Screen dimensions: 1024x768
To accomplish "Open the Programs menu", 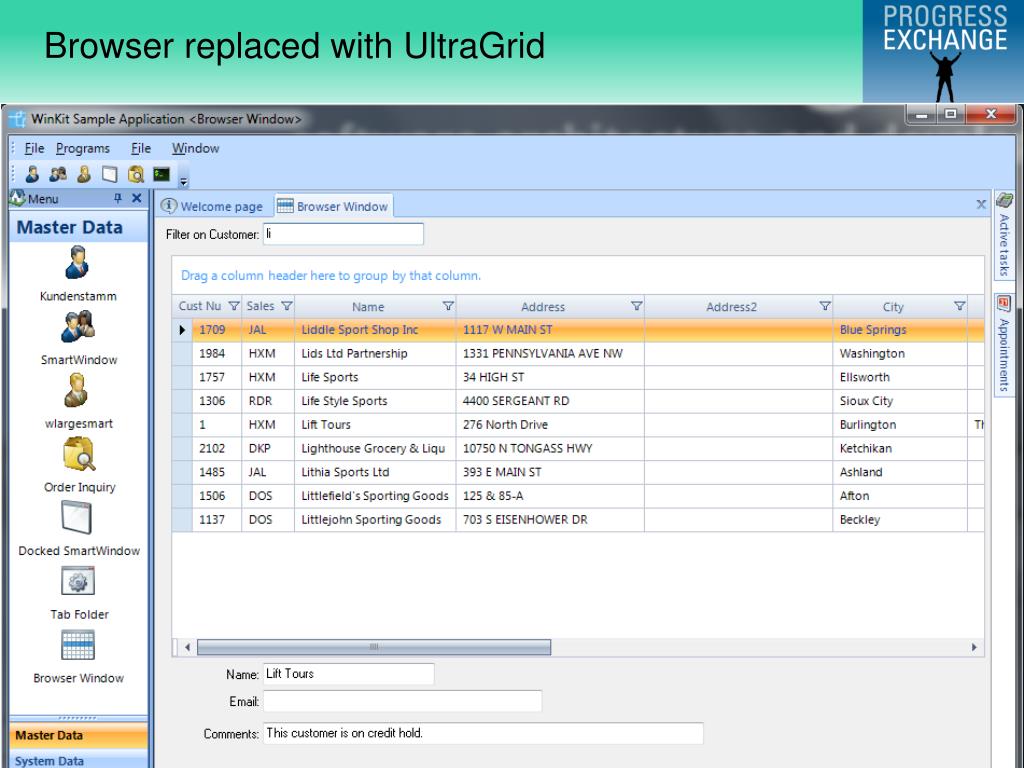I will pos(83,148).
